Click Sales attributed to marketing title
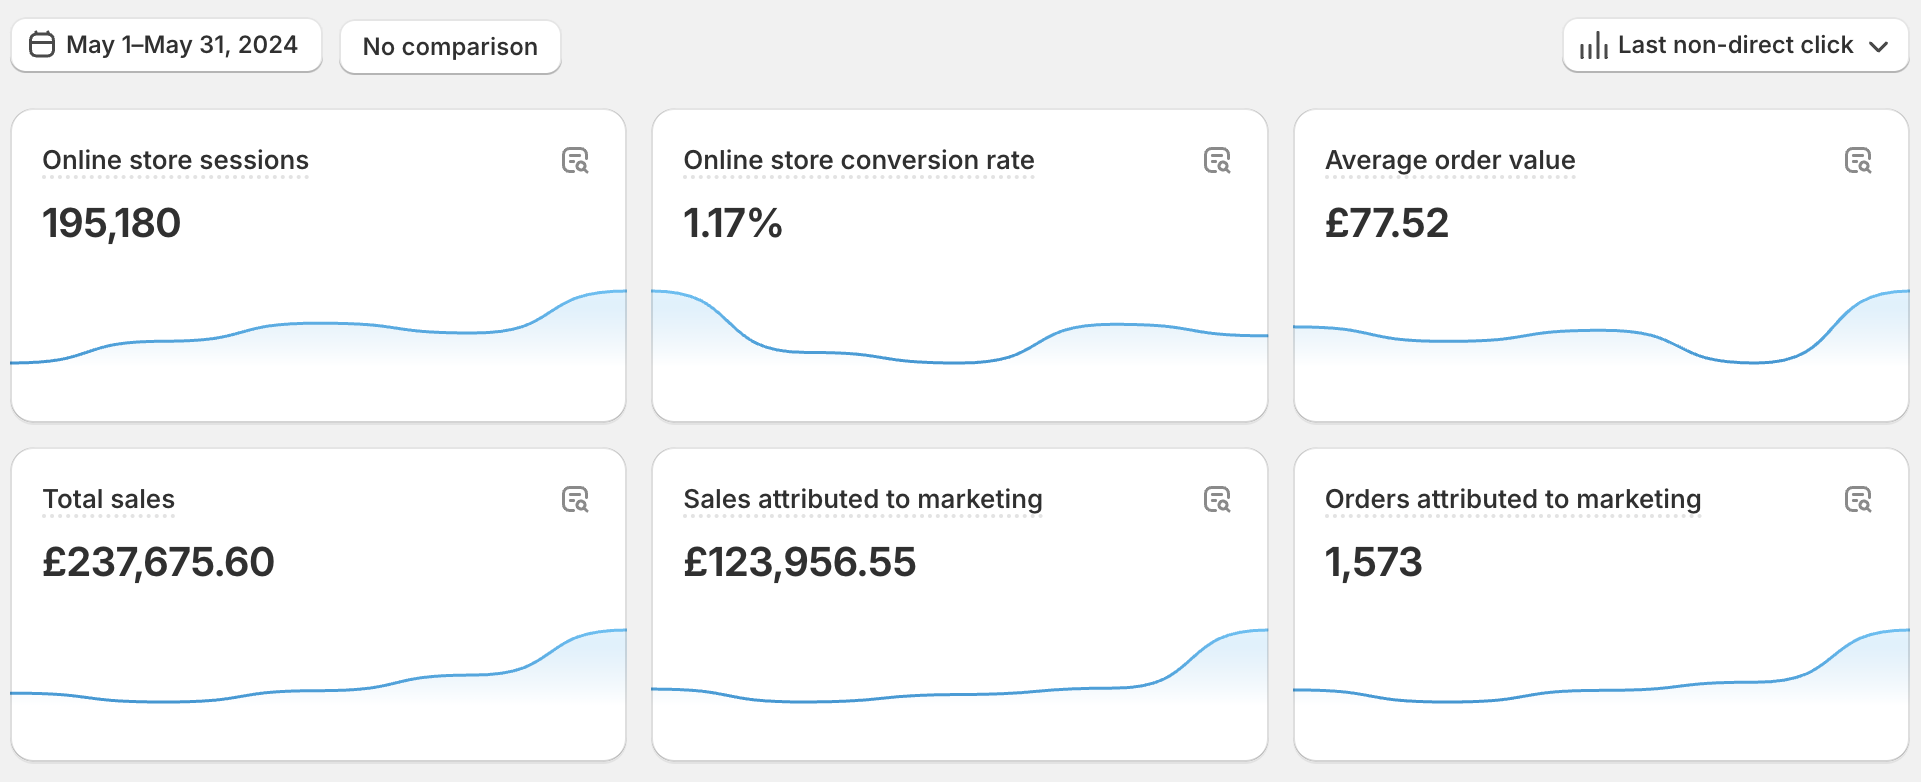 pos(862,499)
